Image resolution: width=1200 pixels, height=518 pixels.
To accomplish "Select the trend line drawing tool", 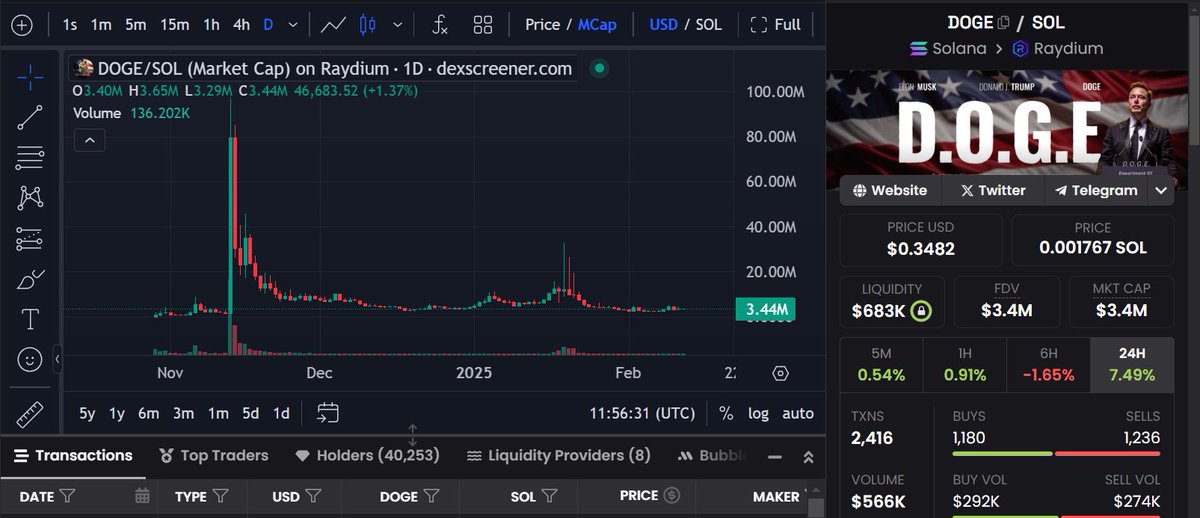I will 30,117.
